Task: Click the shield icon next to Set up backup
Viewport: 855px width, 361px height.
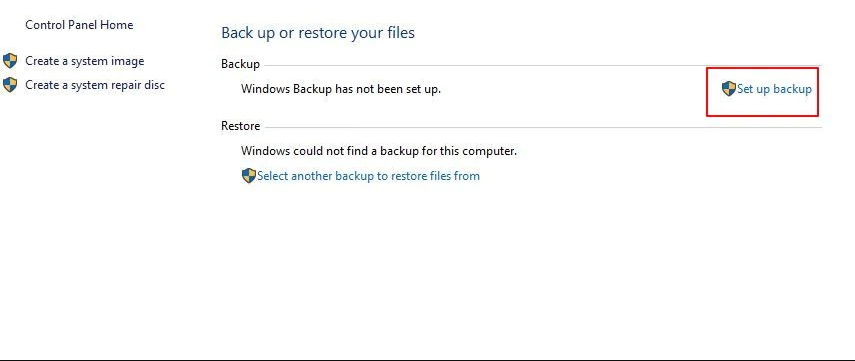Action: click(x=728, y=89)
